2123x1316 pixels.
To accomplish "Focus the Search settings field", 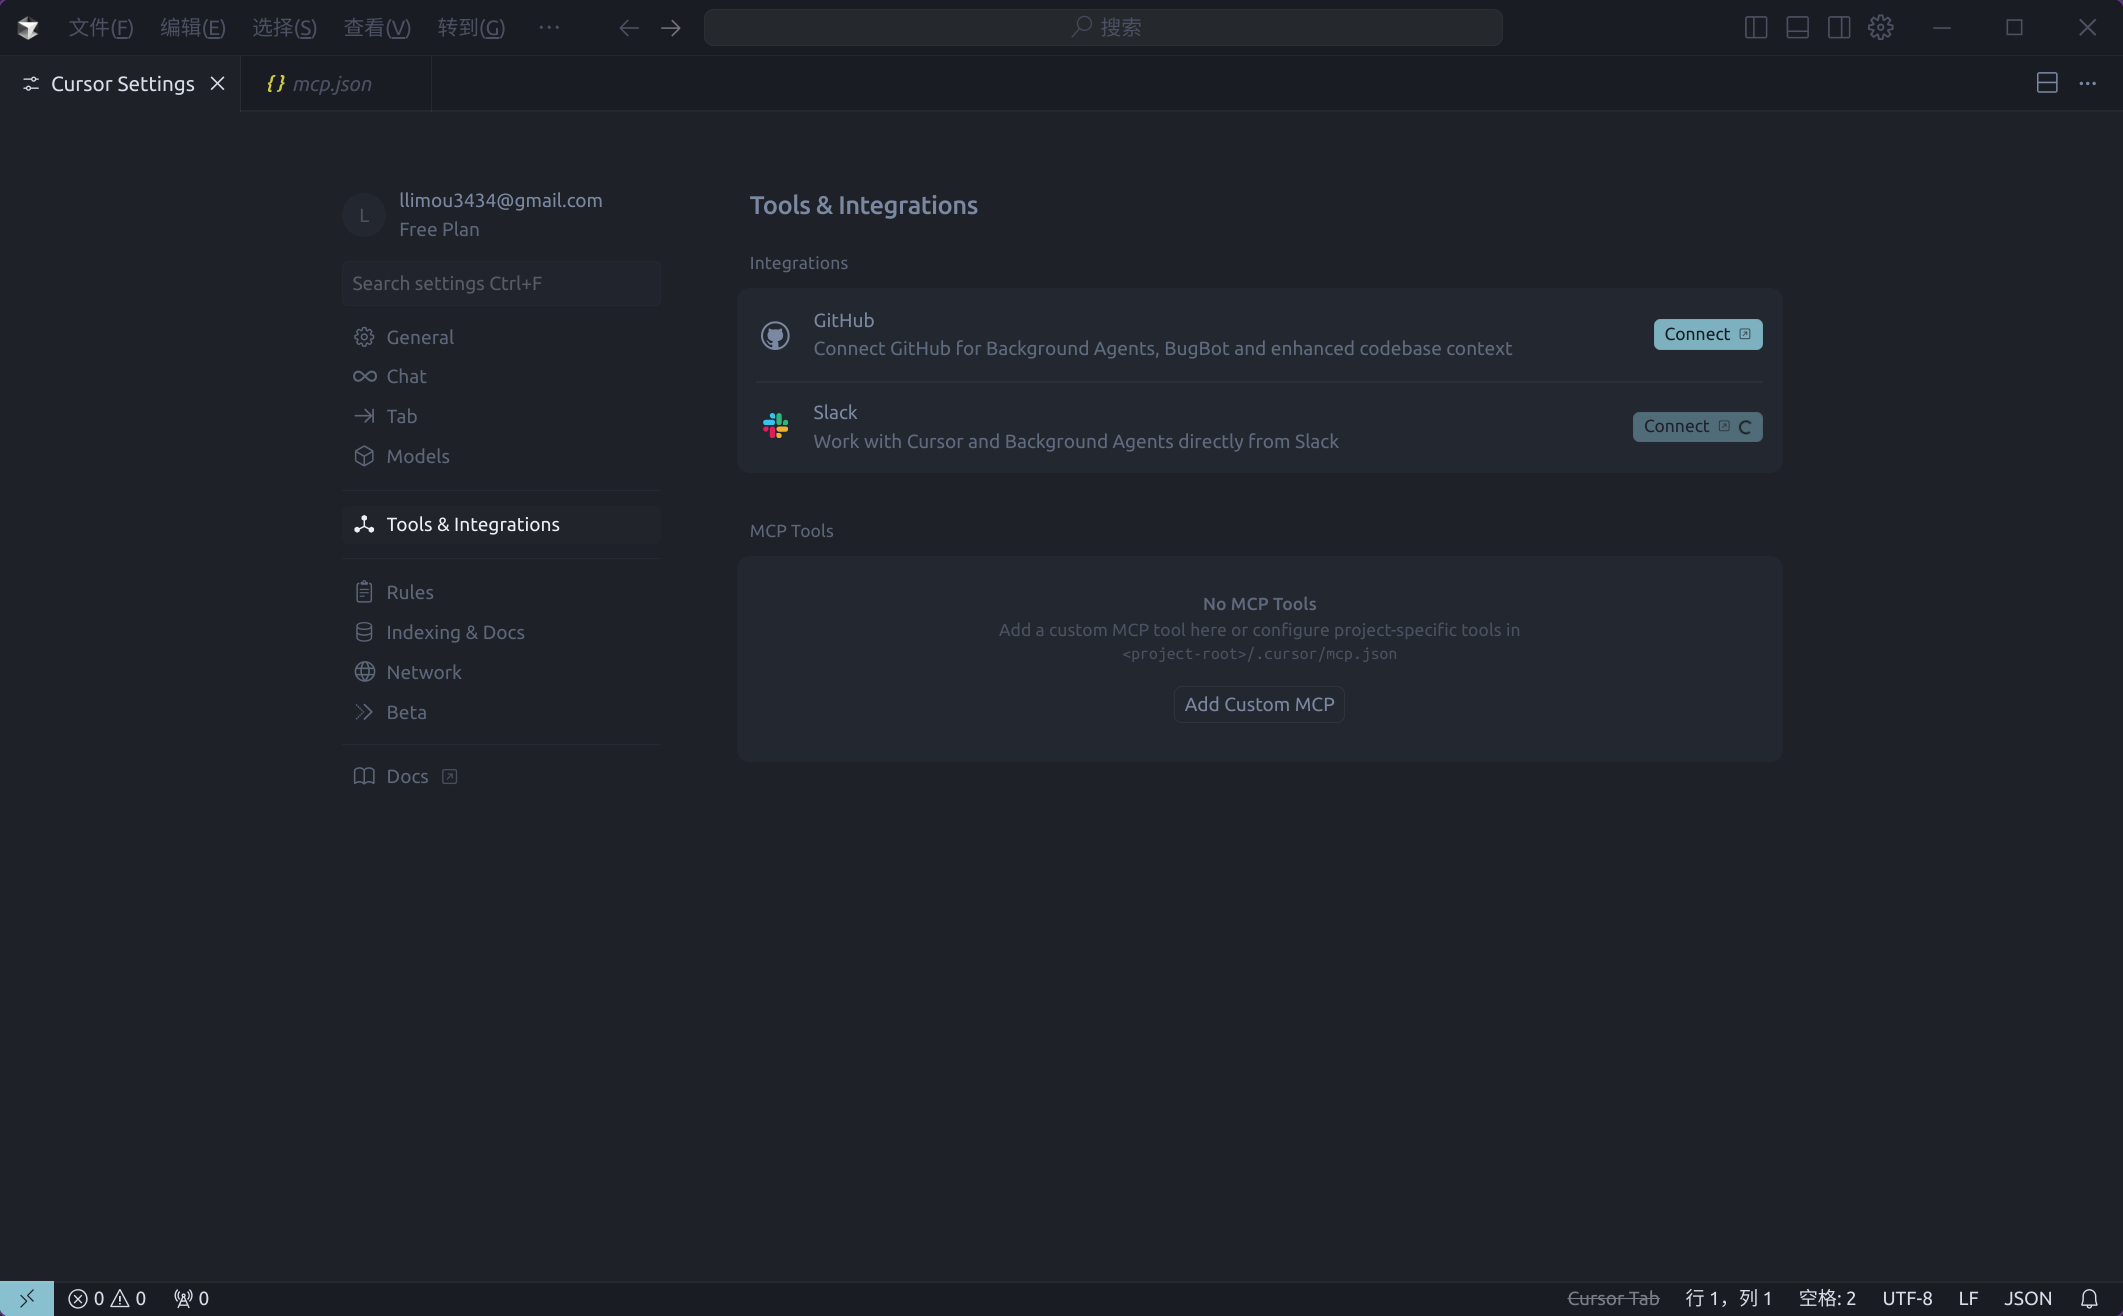I will 500,283.
